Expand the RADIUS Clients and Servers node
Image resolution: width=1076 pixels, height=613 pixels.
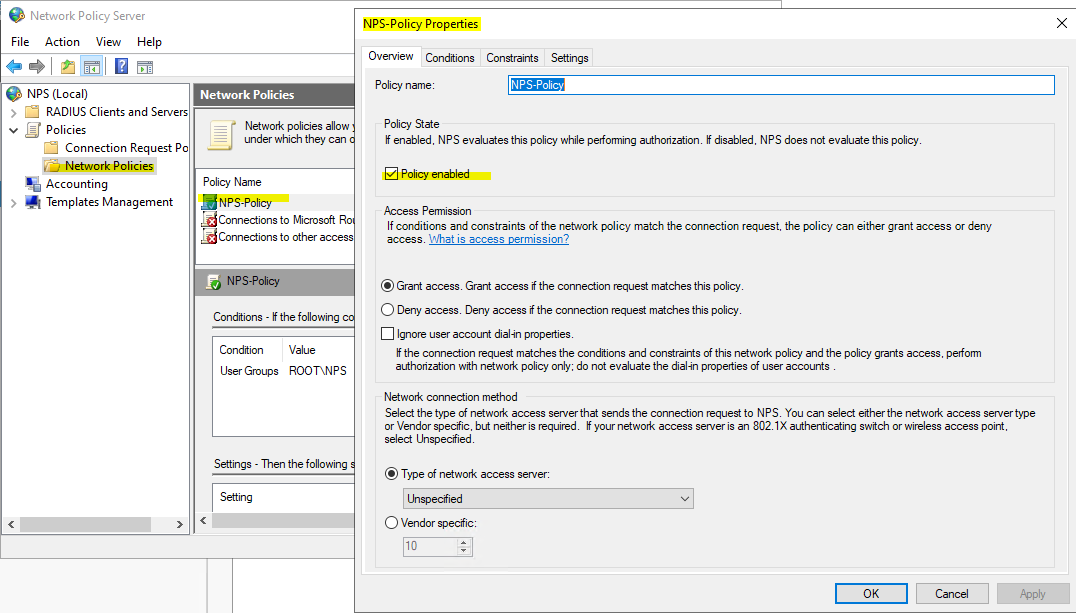click(x=13, y=112)
